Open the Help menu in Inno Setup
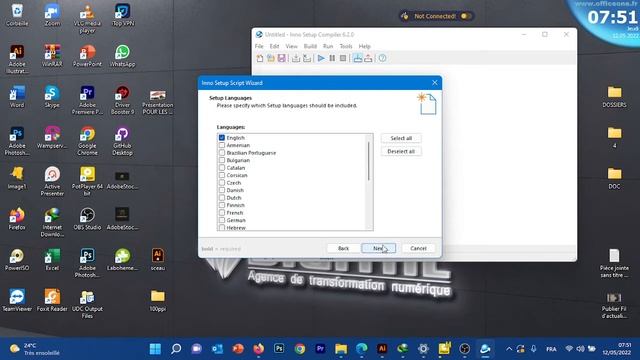 [364, 46]
